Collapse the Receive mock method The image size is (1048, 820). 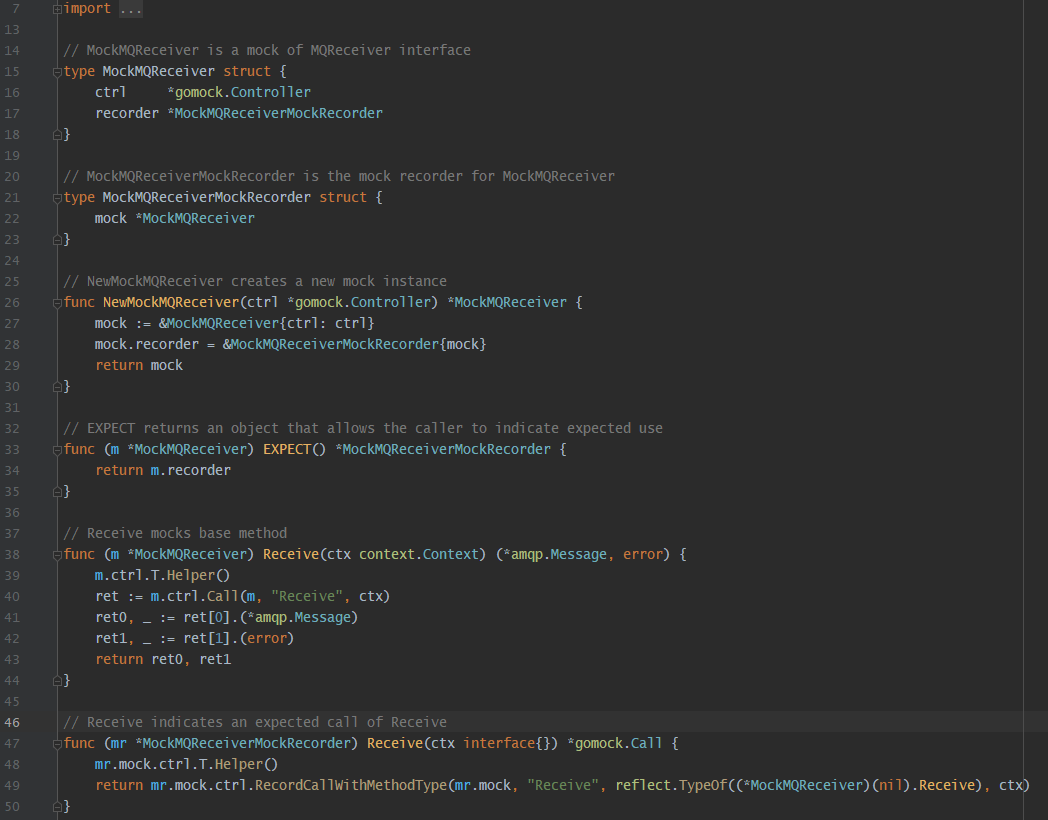(57, 554)
